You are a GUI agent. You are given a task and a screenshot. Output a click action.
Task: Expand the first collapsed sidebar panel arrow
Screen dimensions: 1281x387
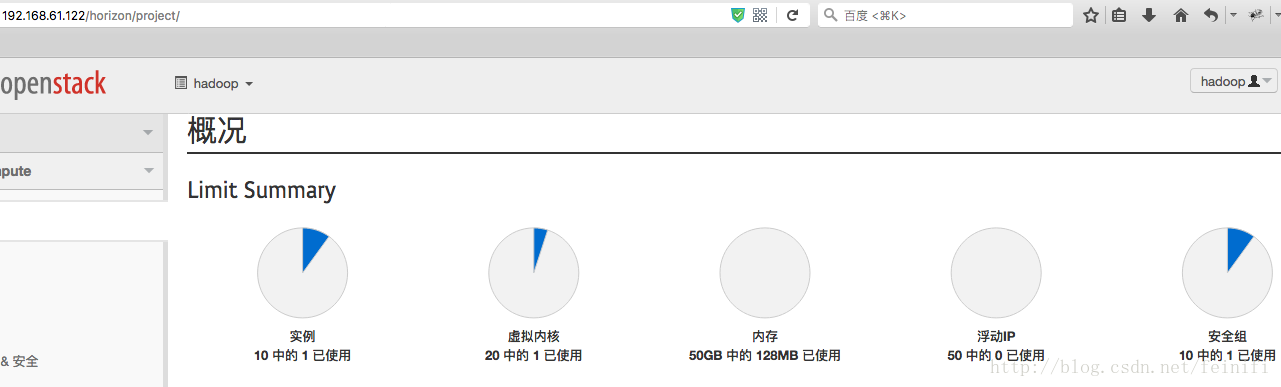[148, 133]
